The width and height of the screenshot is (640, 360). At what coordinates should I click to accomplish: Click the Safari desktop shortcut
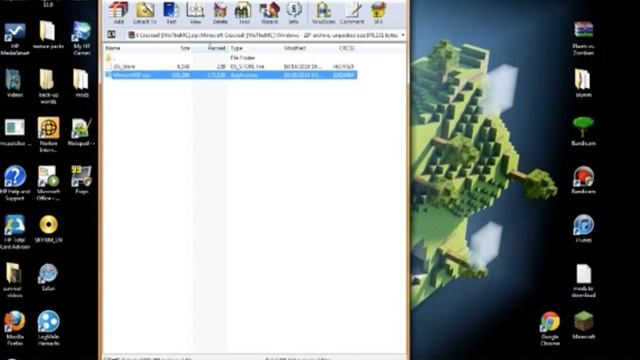48,278
